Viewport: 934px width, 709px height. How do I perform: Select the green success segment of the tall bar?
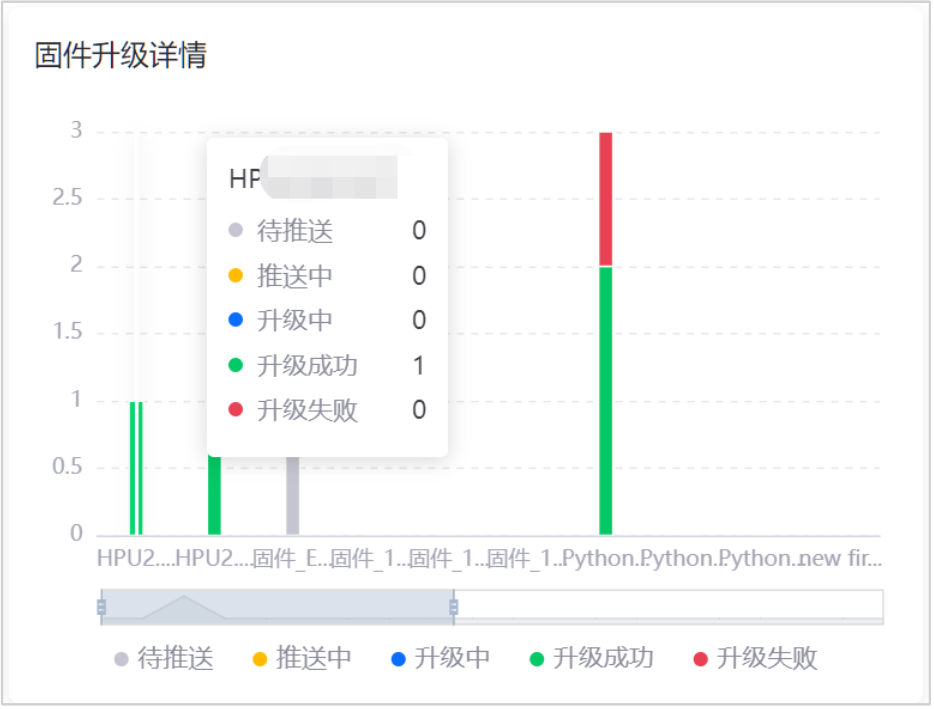605,400
